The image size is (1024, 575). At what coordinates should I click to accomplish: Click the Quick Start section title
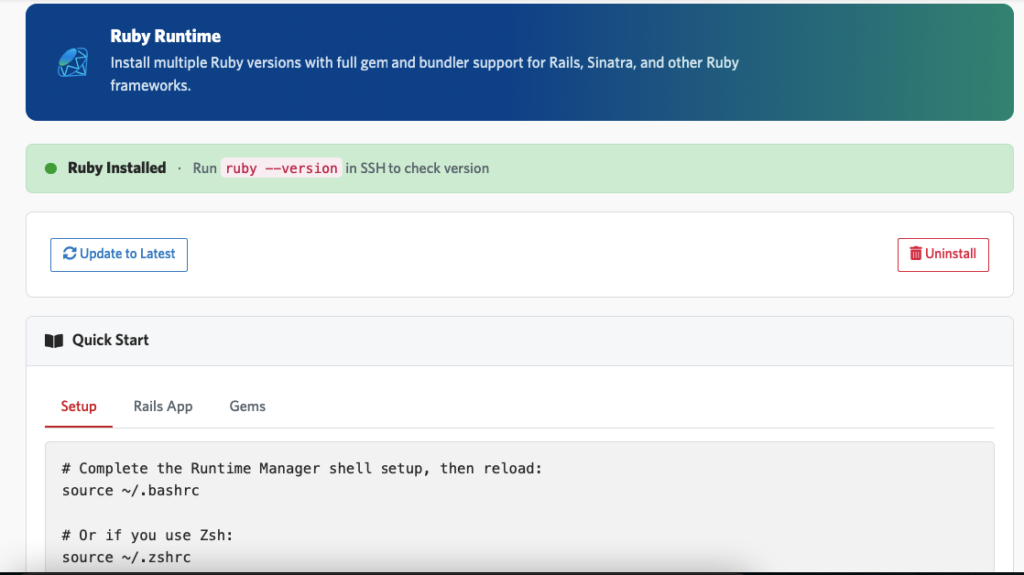click(110, 340)
